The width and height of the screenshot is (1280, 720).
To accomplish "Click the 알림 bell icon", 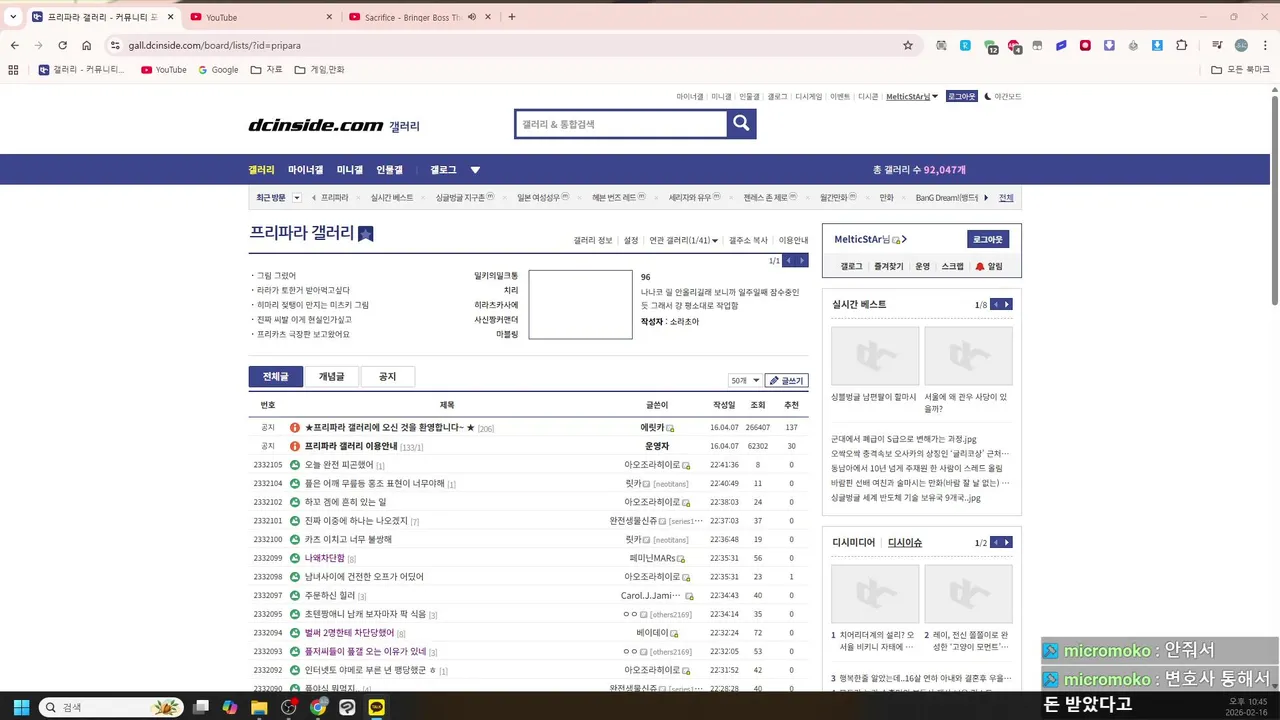I will [x=980, y=267].
